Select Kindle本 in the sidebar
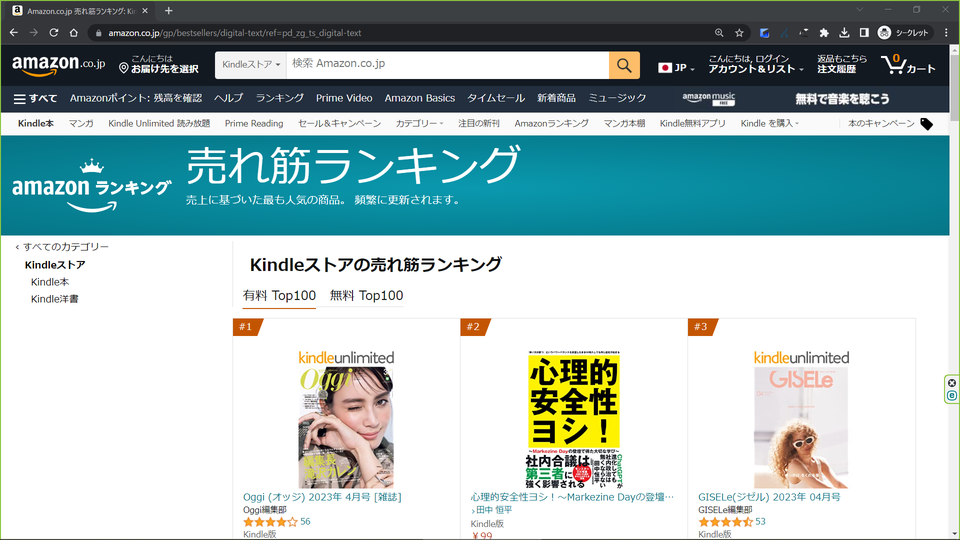 click(x=50, y=282)
